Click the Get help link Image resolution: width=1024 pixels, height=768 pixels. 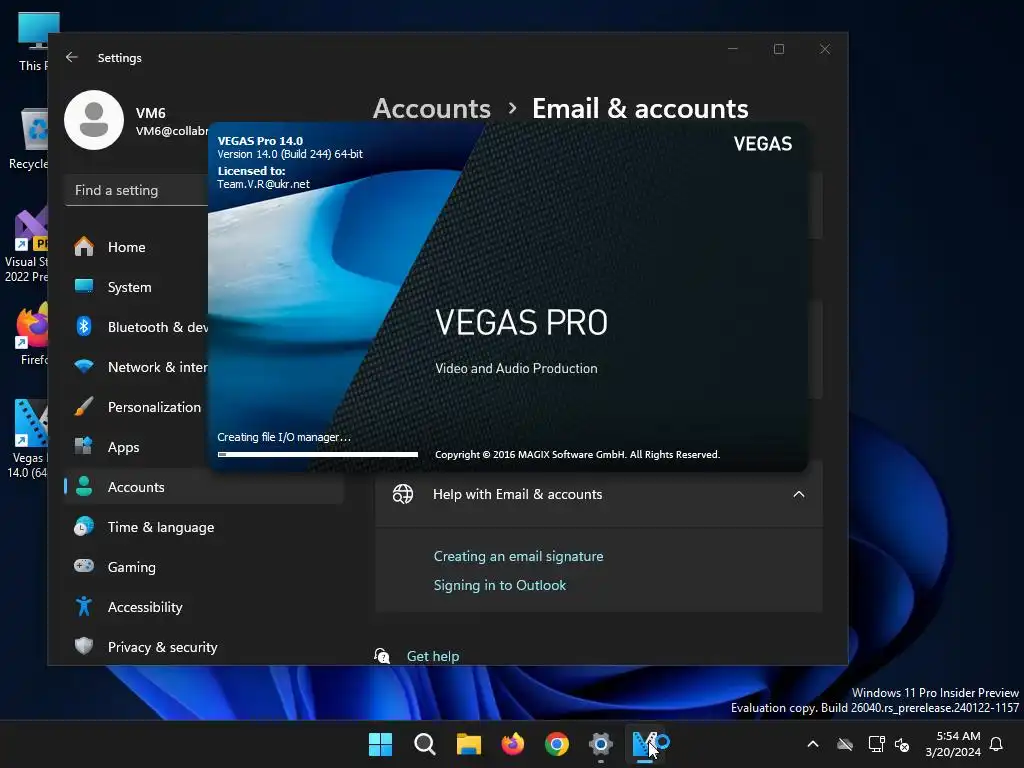coord(433,656)
